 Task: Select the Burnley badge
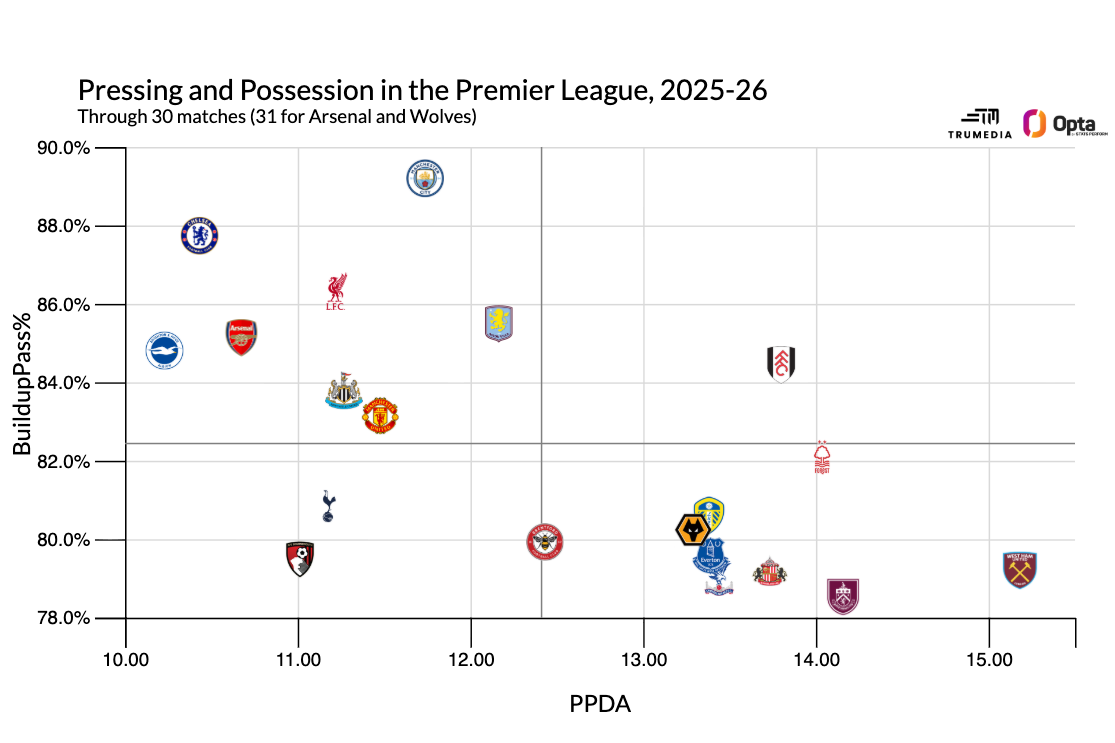(843, 596)
